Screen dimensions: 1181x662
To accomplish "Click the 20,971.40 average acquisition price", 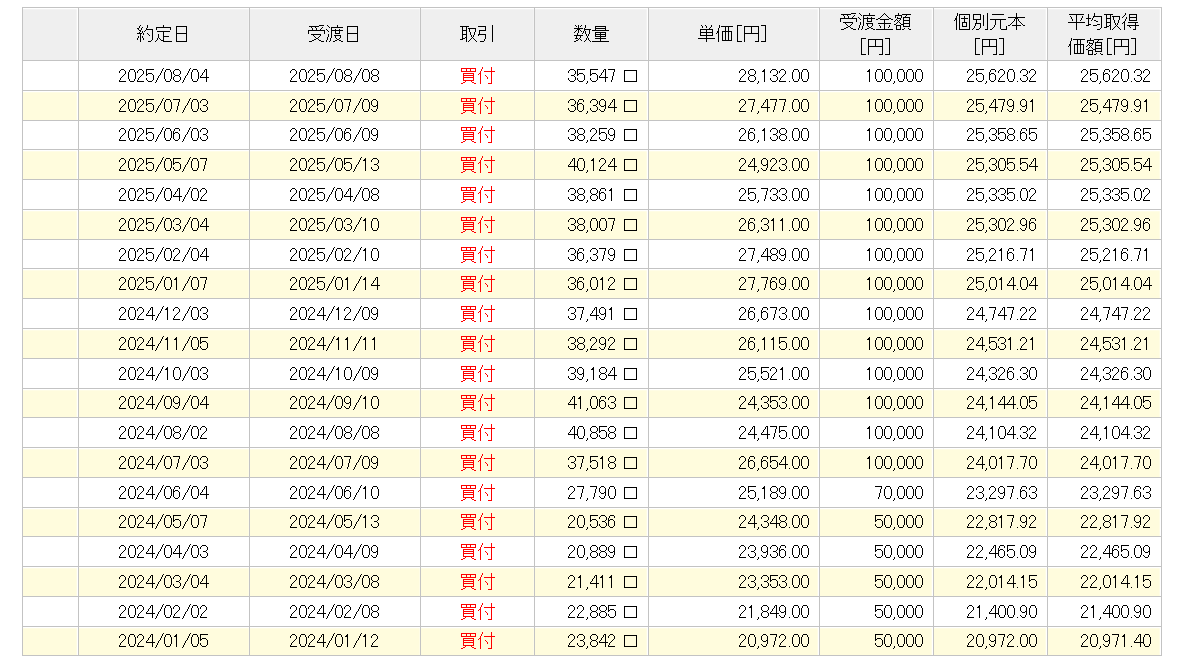I will [x=1115, y=641].
